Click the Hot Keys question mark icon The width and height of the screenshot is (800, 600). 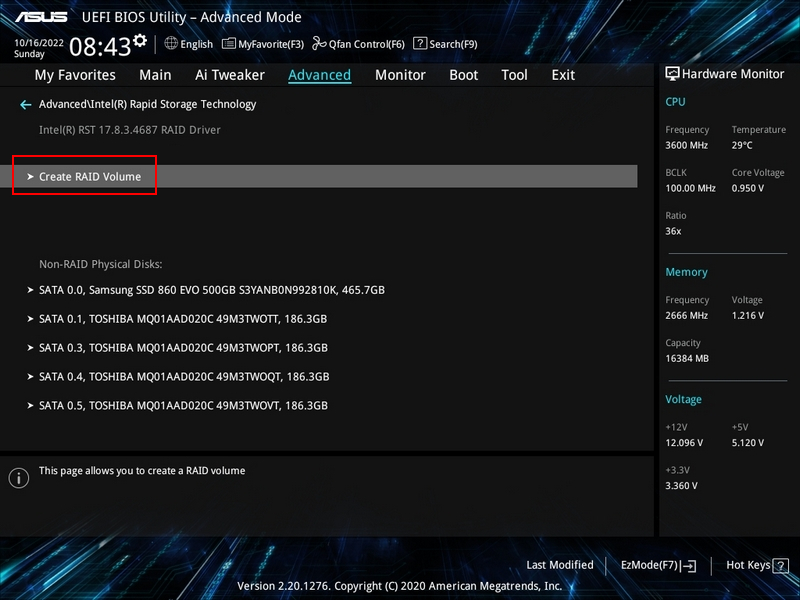coord(781,565)
